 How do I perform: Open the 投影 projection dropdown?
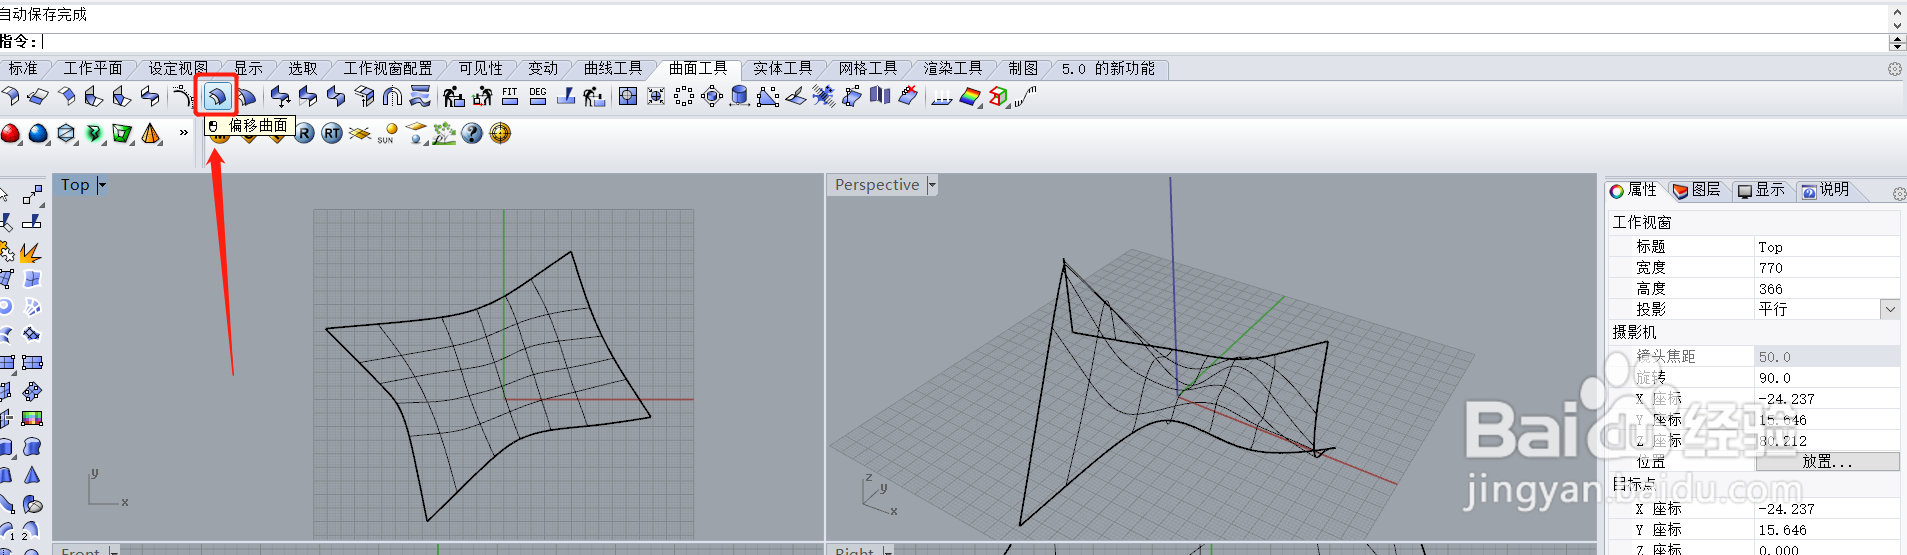click(x=1890, y=309)
